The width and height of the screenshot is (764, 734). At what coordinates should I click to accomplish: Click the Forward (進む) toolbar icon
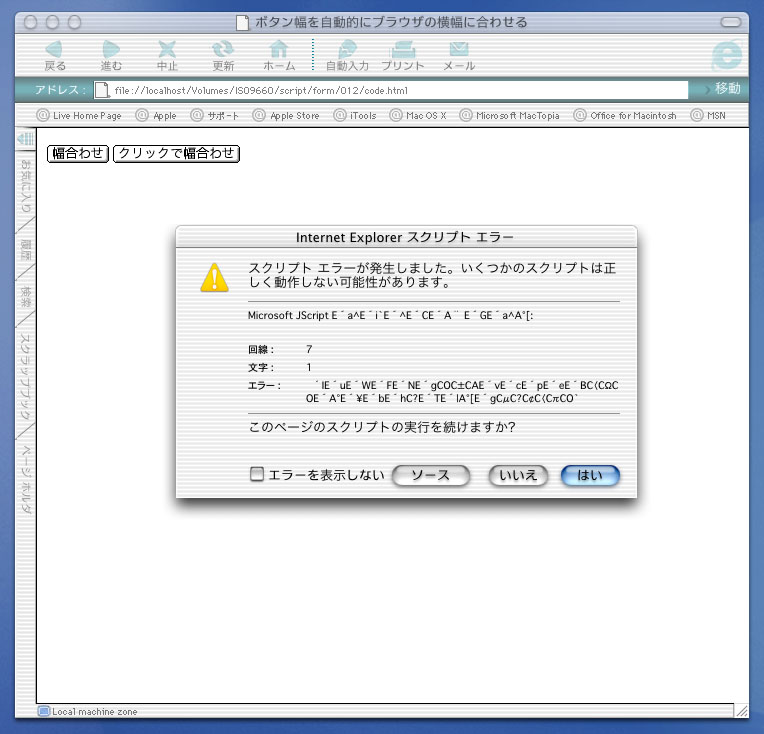[111, 55]
